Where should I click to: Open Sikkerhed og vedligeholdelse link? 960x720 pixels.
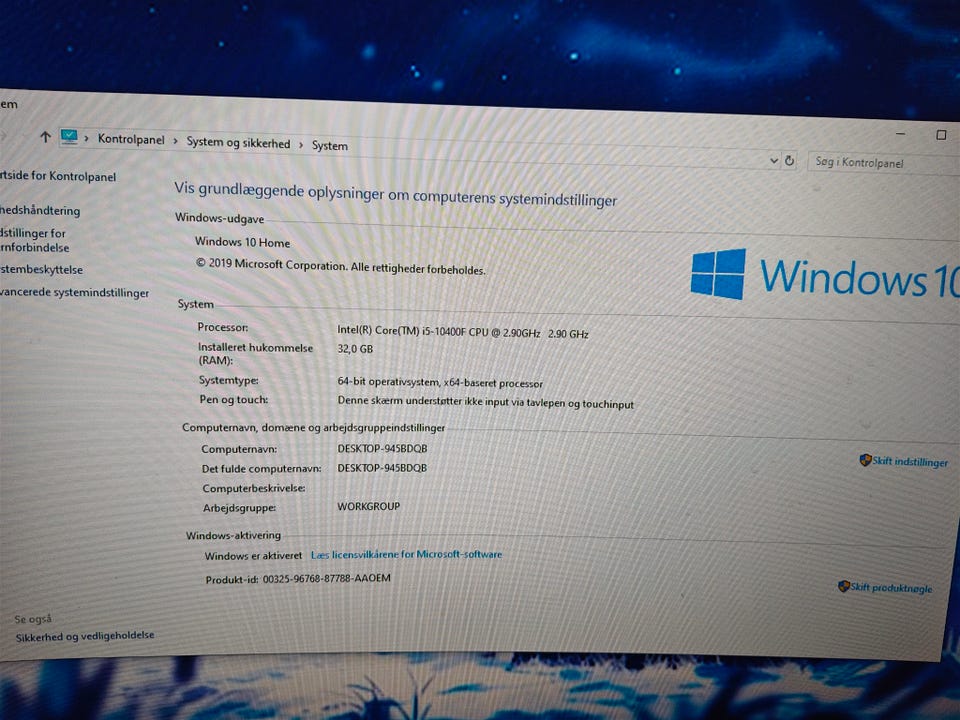[85, 636]
